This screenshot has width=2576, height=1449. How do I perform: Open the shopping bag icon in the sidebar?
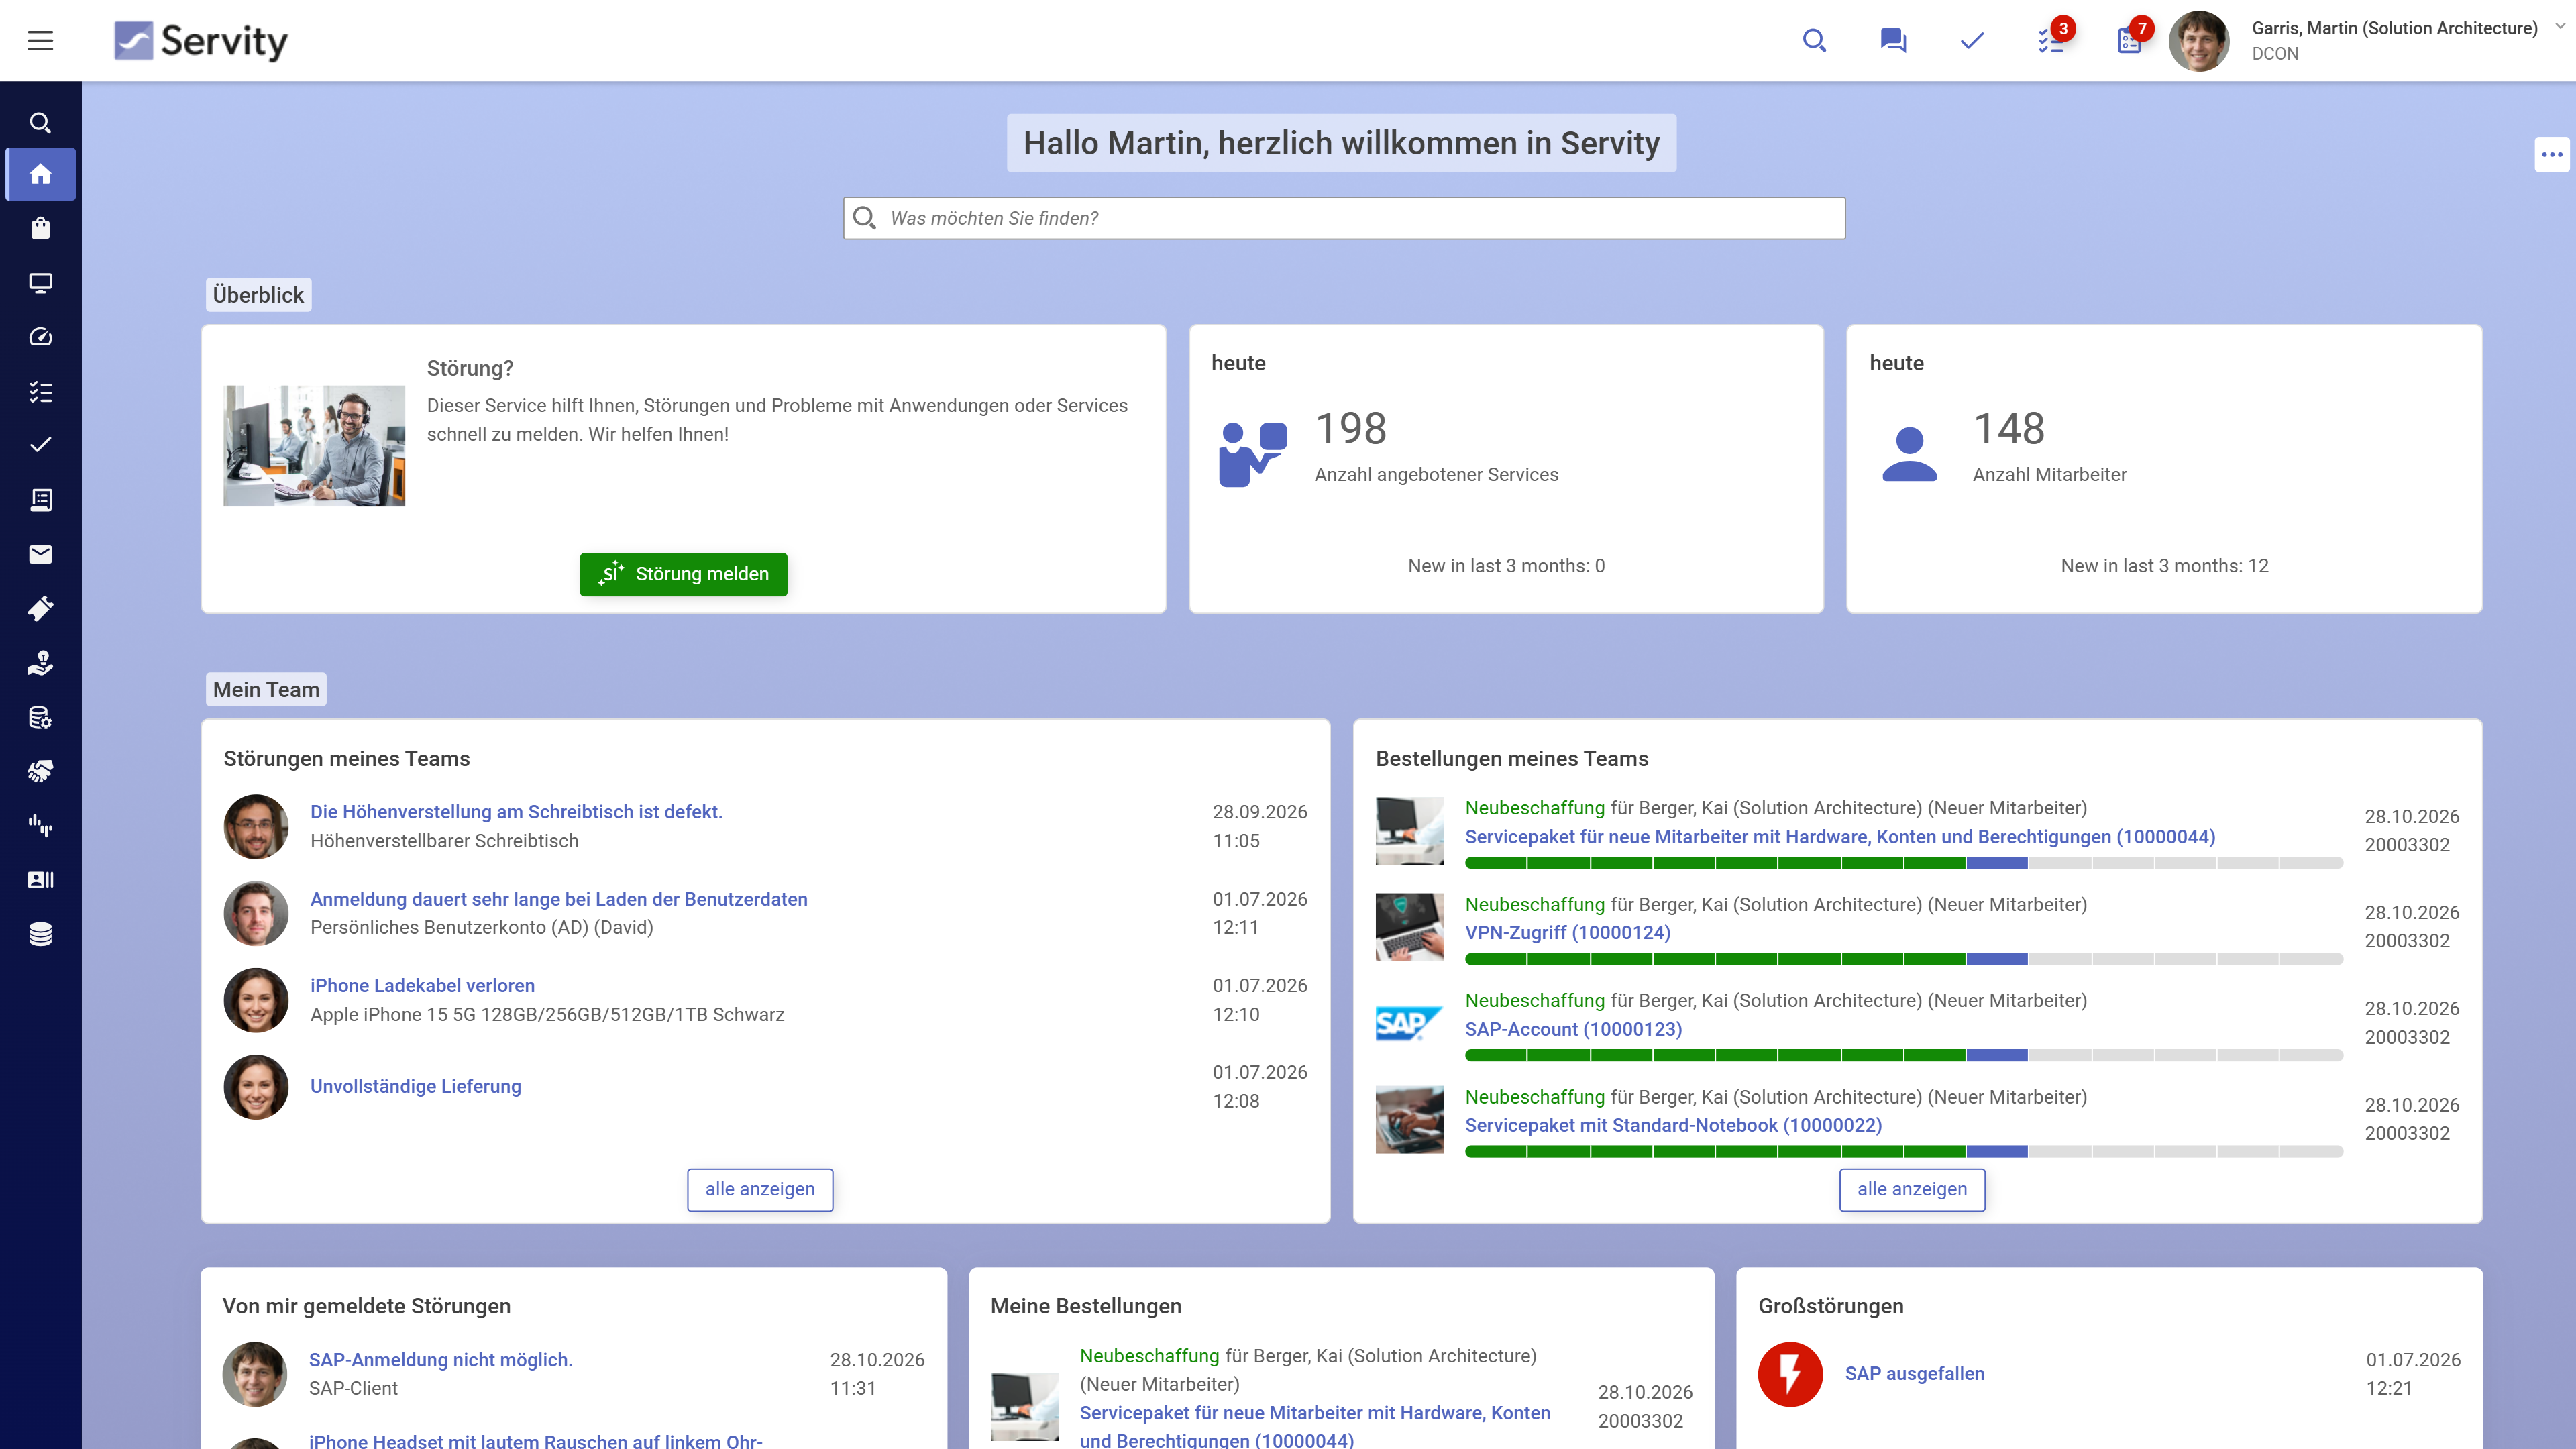[x=40, y=228]
